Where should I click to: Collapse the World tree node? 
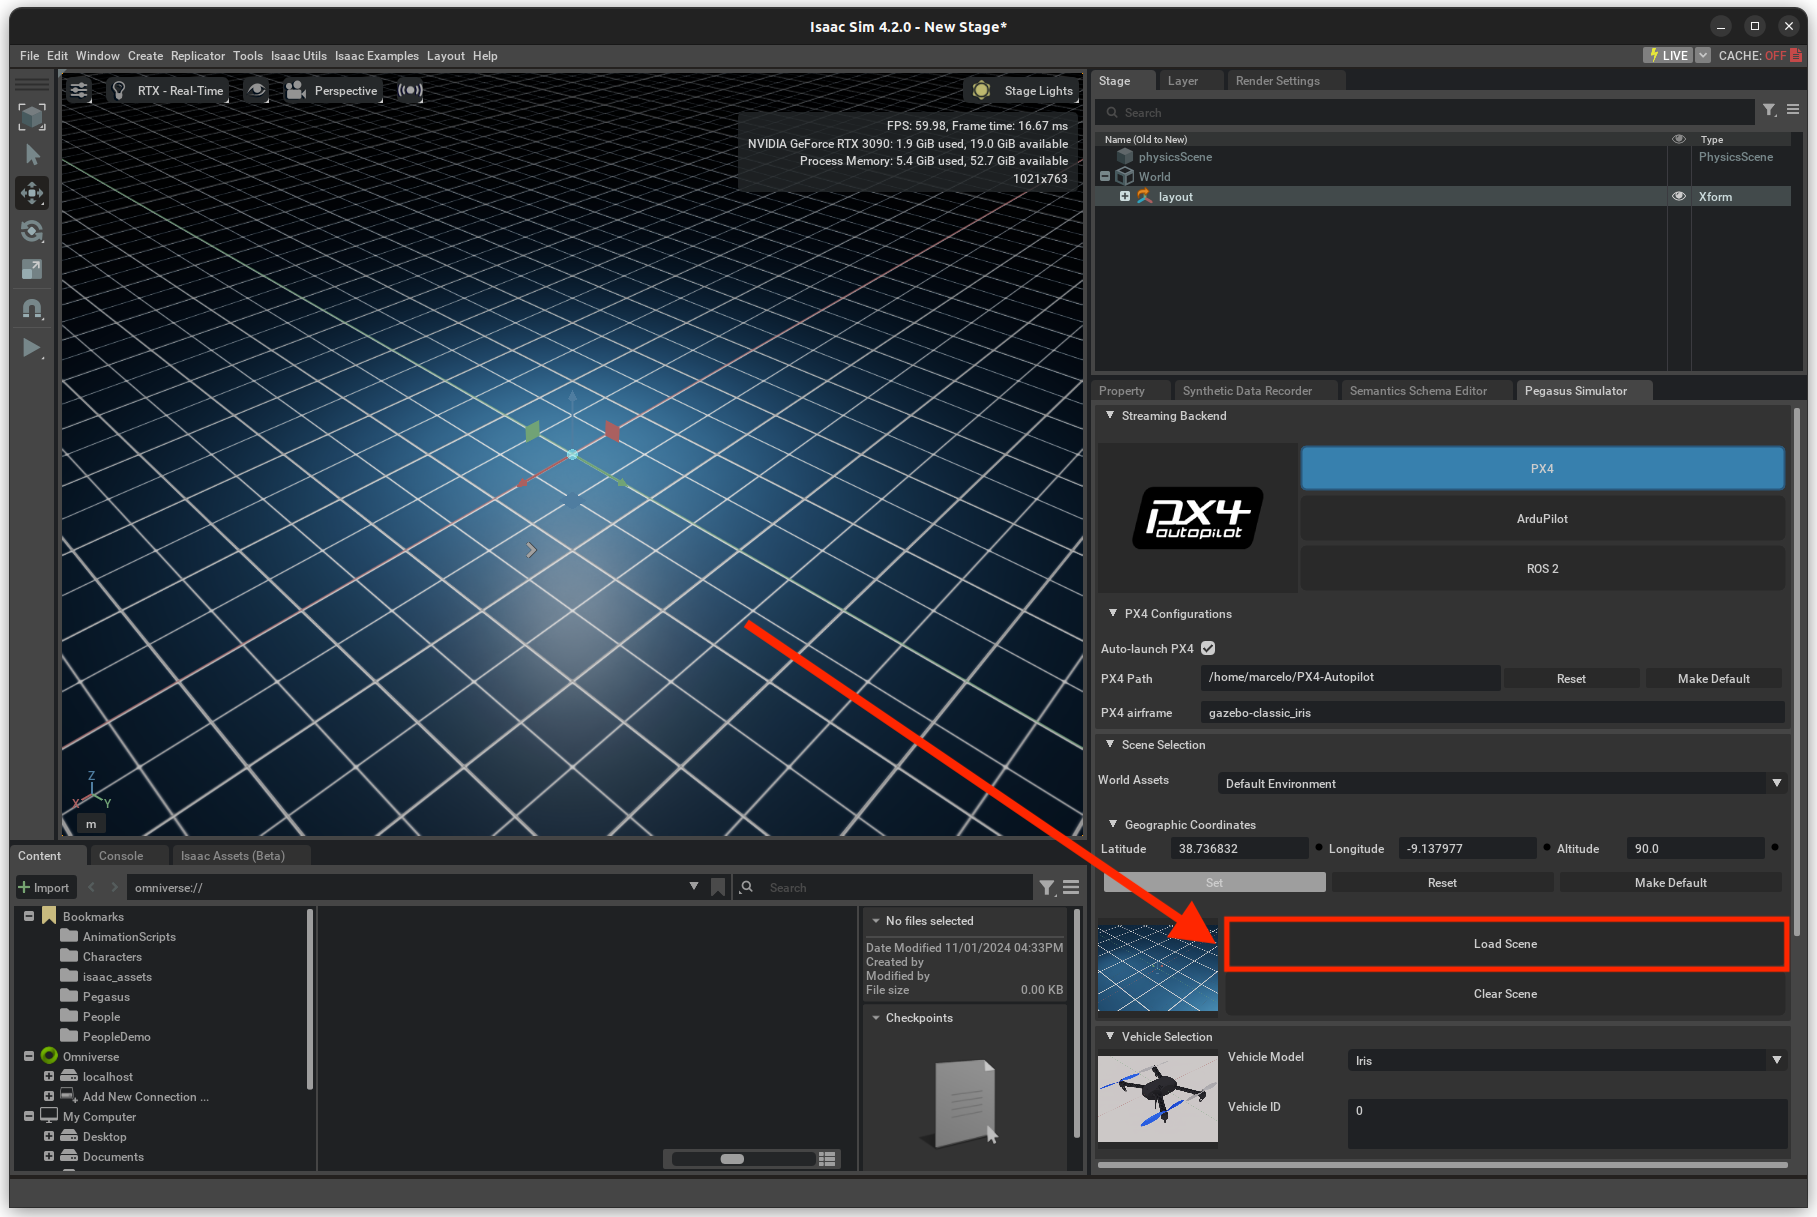(x=1105, y=177)
